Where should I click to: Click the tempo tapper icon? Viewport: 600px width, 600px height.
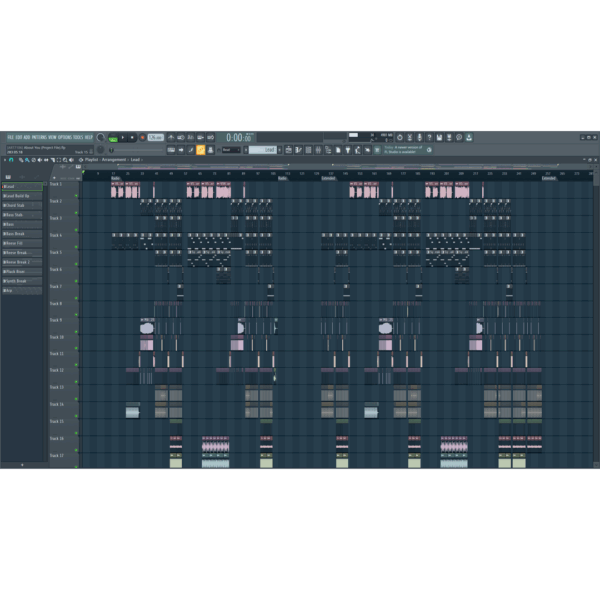point(357,150)
